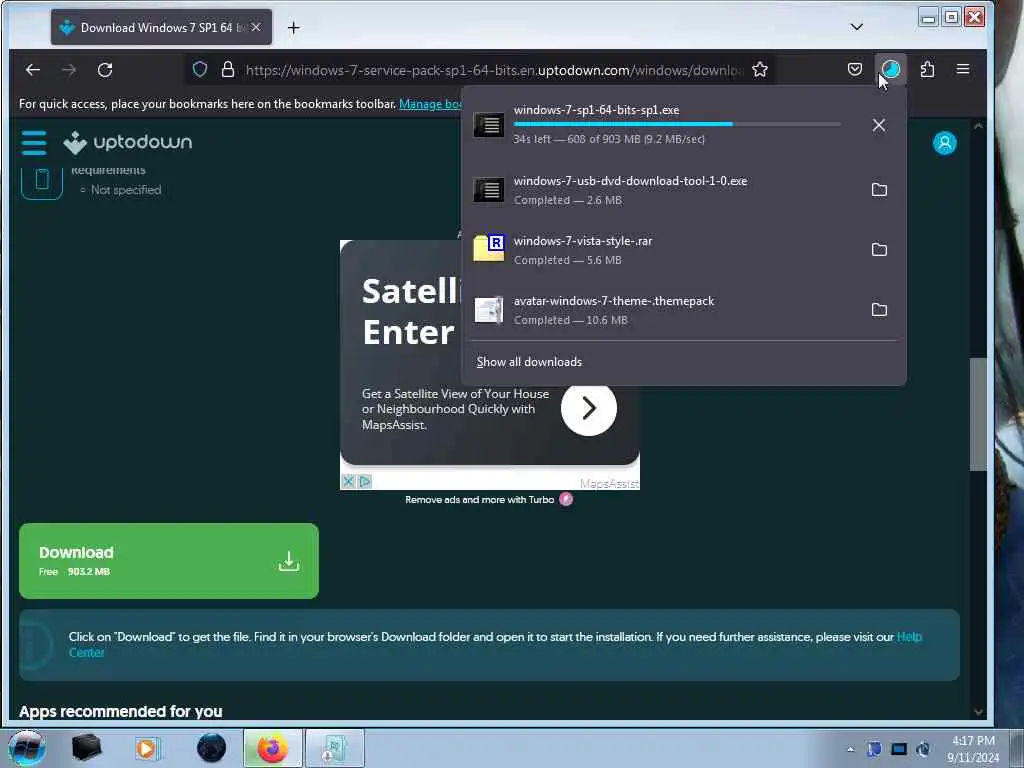Select the Download Windows 7 SP1 tab
The width and height of the screenshot is (1024, 768).
[x=161, y=27]
